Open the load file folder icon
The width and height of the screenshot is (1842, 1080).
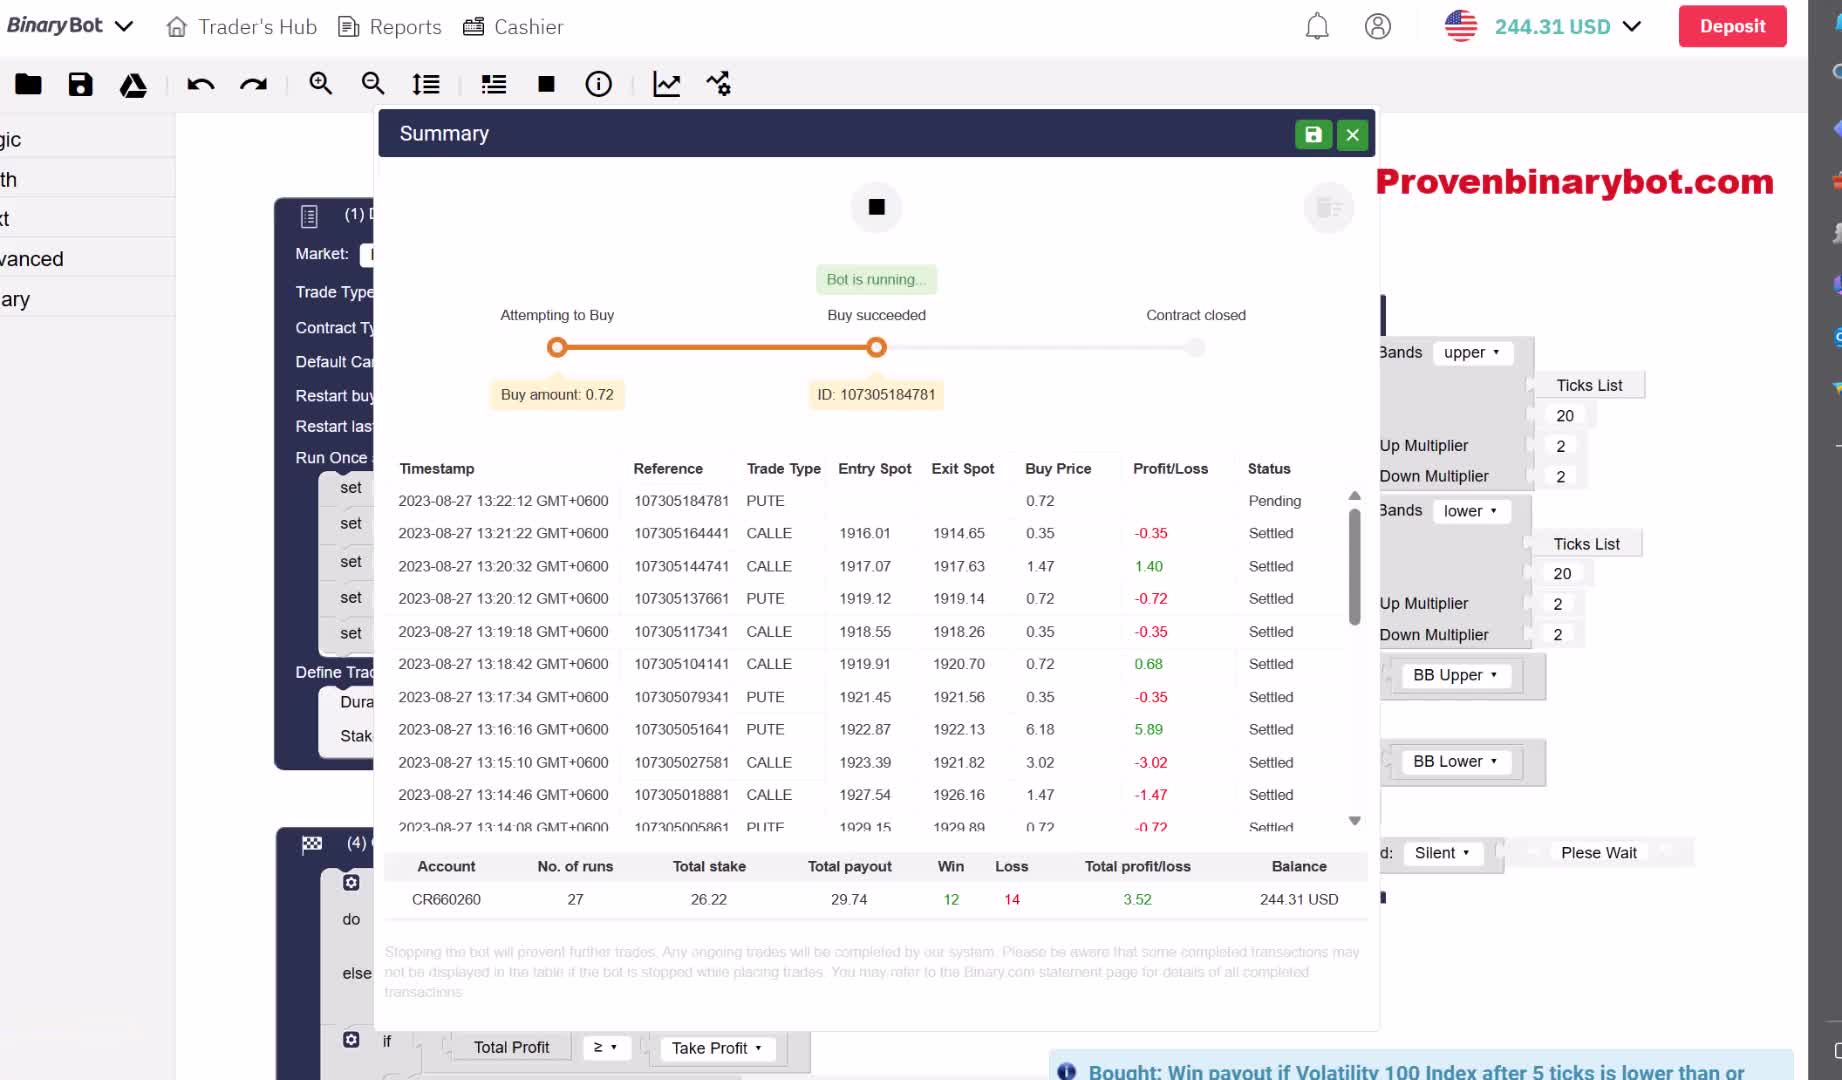click(x=28, y=84)
